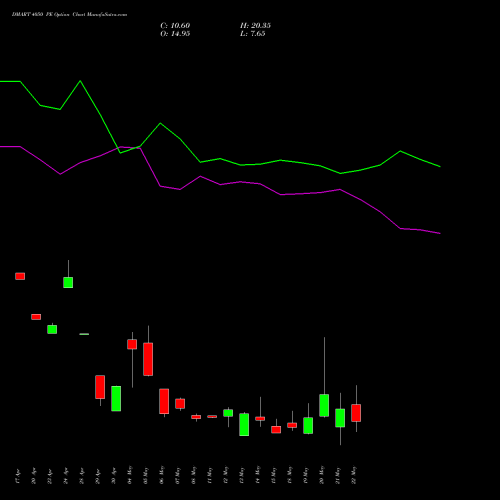Screen dimensions: 500x500
Task: Click the green indicator line's right end
Action: [x=440, y=166]
